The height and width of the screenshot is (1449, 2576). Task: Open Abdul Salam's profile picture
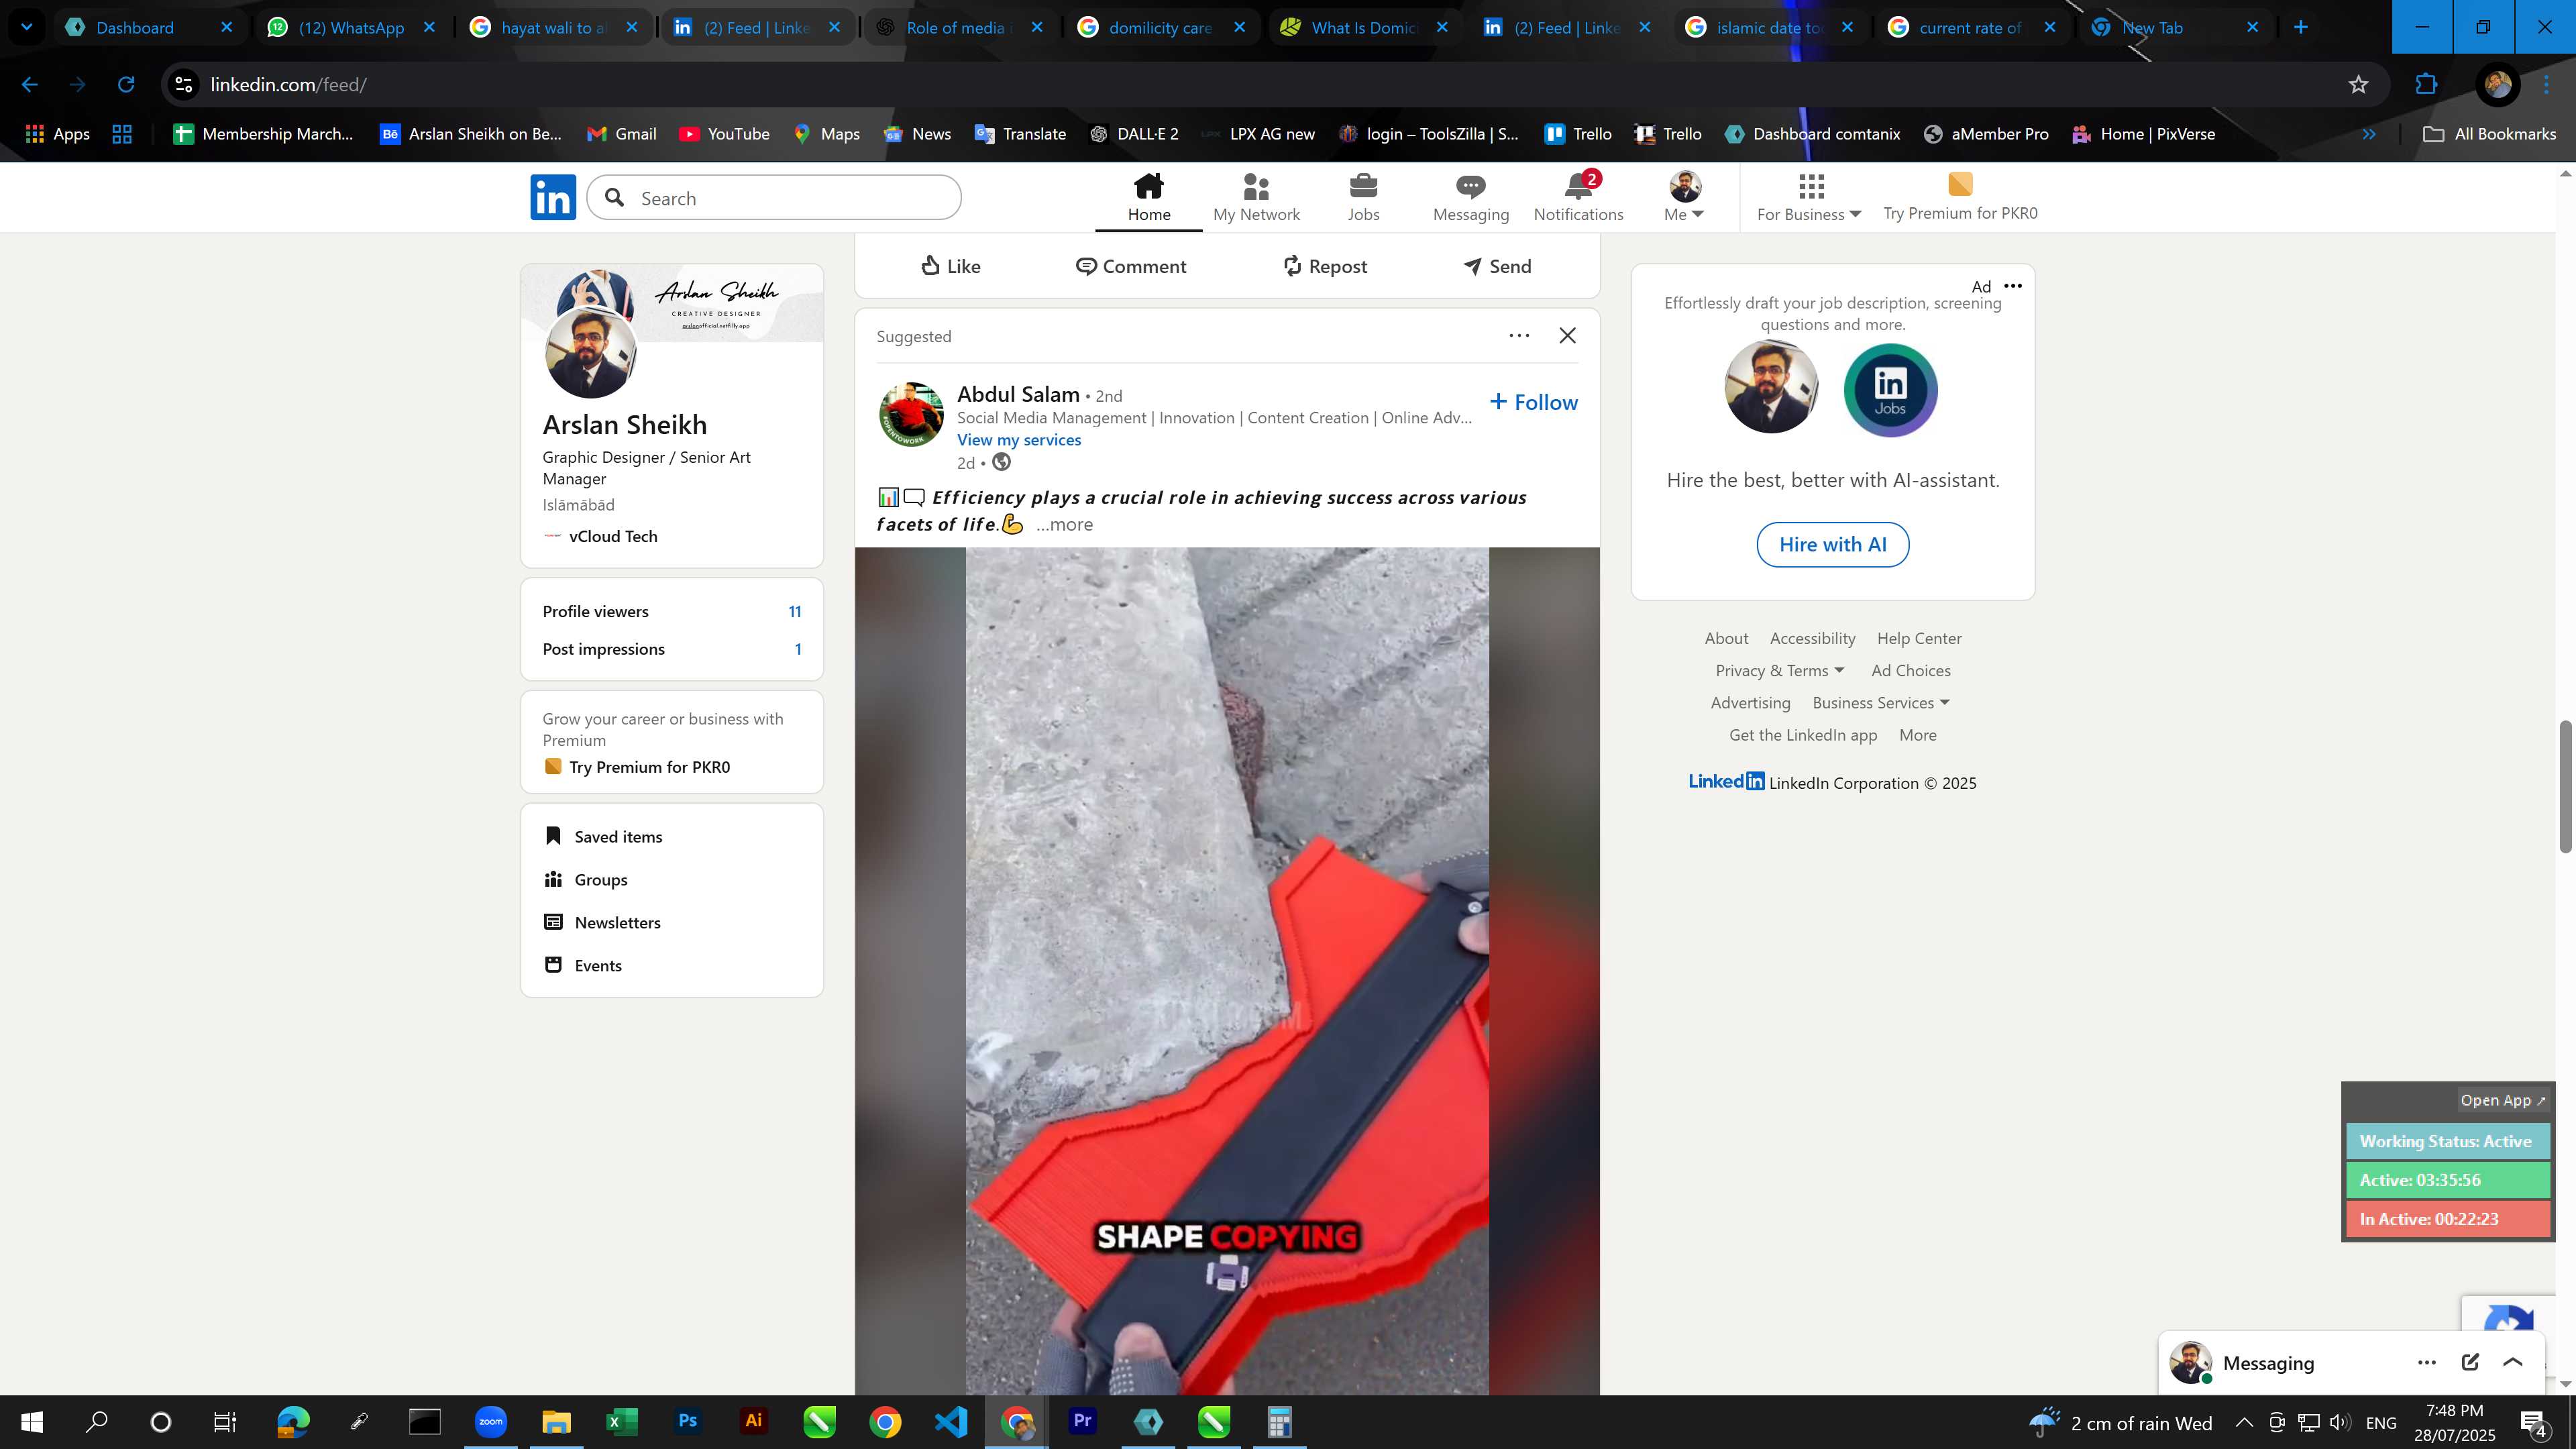[x=910, y=413]
